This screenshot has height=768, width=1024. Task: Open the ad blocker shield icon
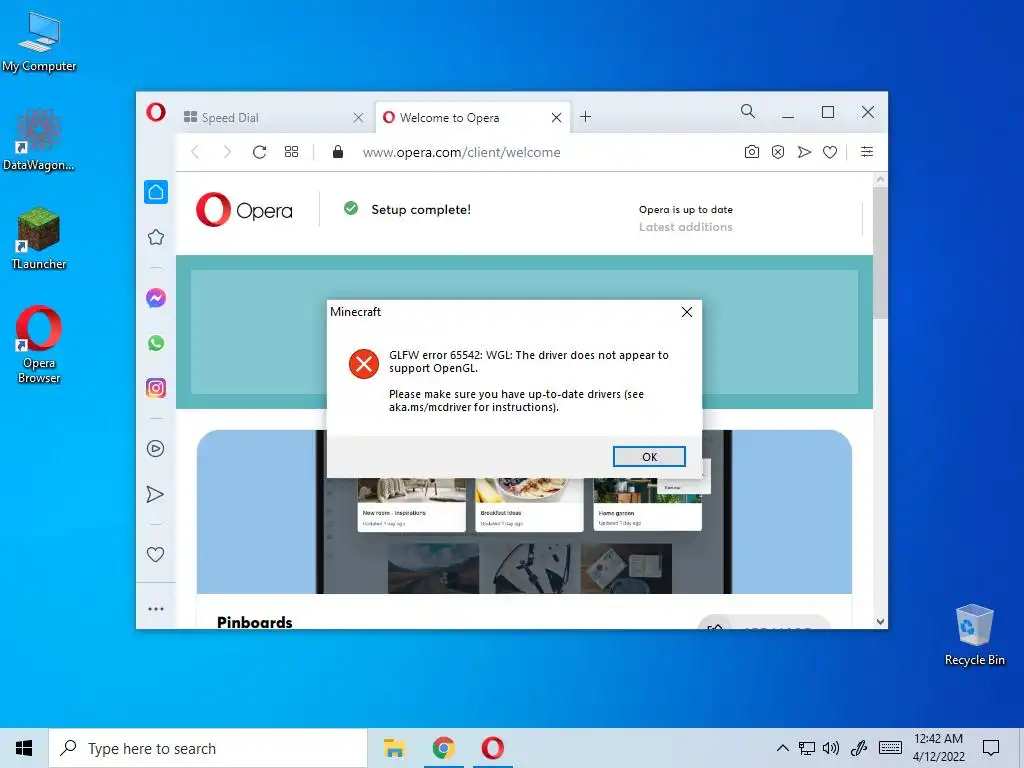pos(778,152)
